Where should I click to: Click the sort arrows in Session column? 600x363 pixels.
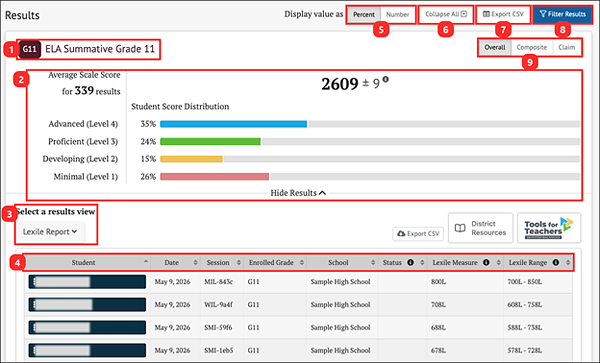click(239, 262)
